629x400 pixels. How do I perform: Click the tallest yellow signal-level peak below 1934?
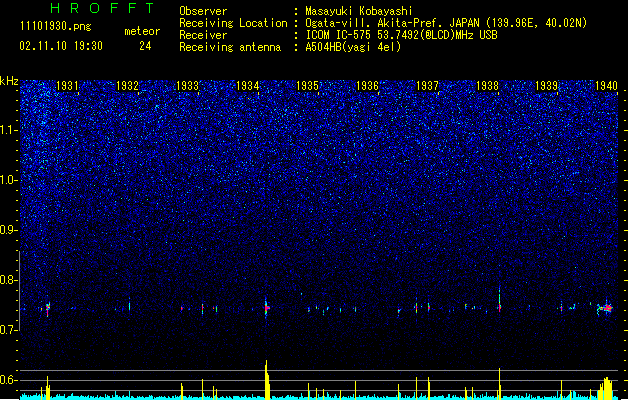pyautogui.click(x=267, y=379)
